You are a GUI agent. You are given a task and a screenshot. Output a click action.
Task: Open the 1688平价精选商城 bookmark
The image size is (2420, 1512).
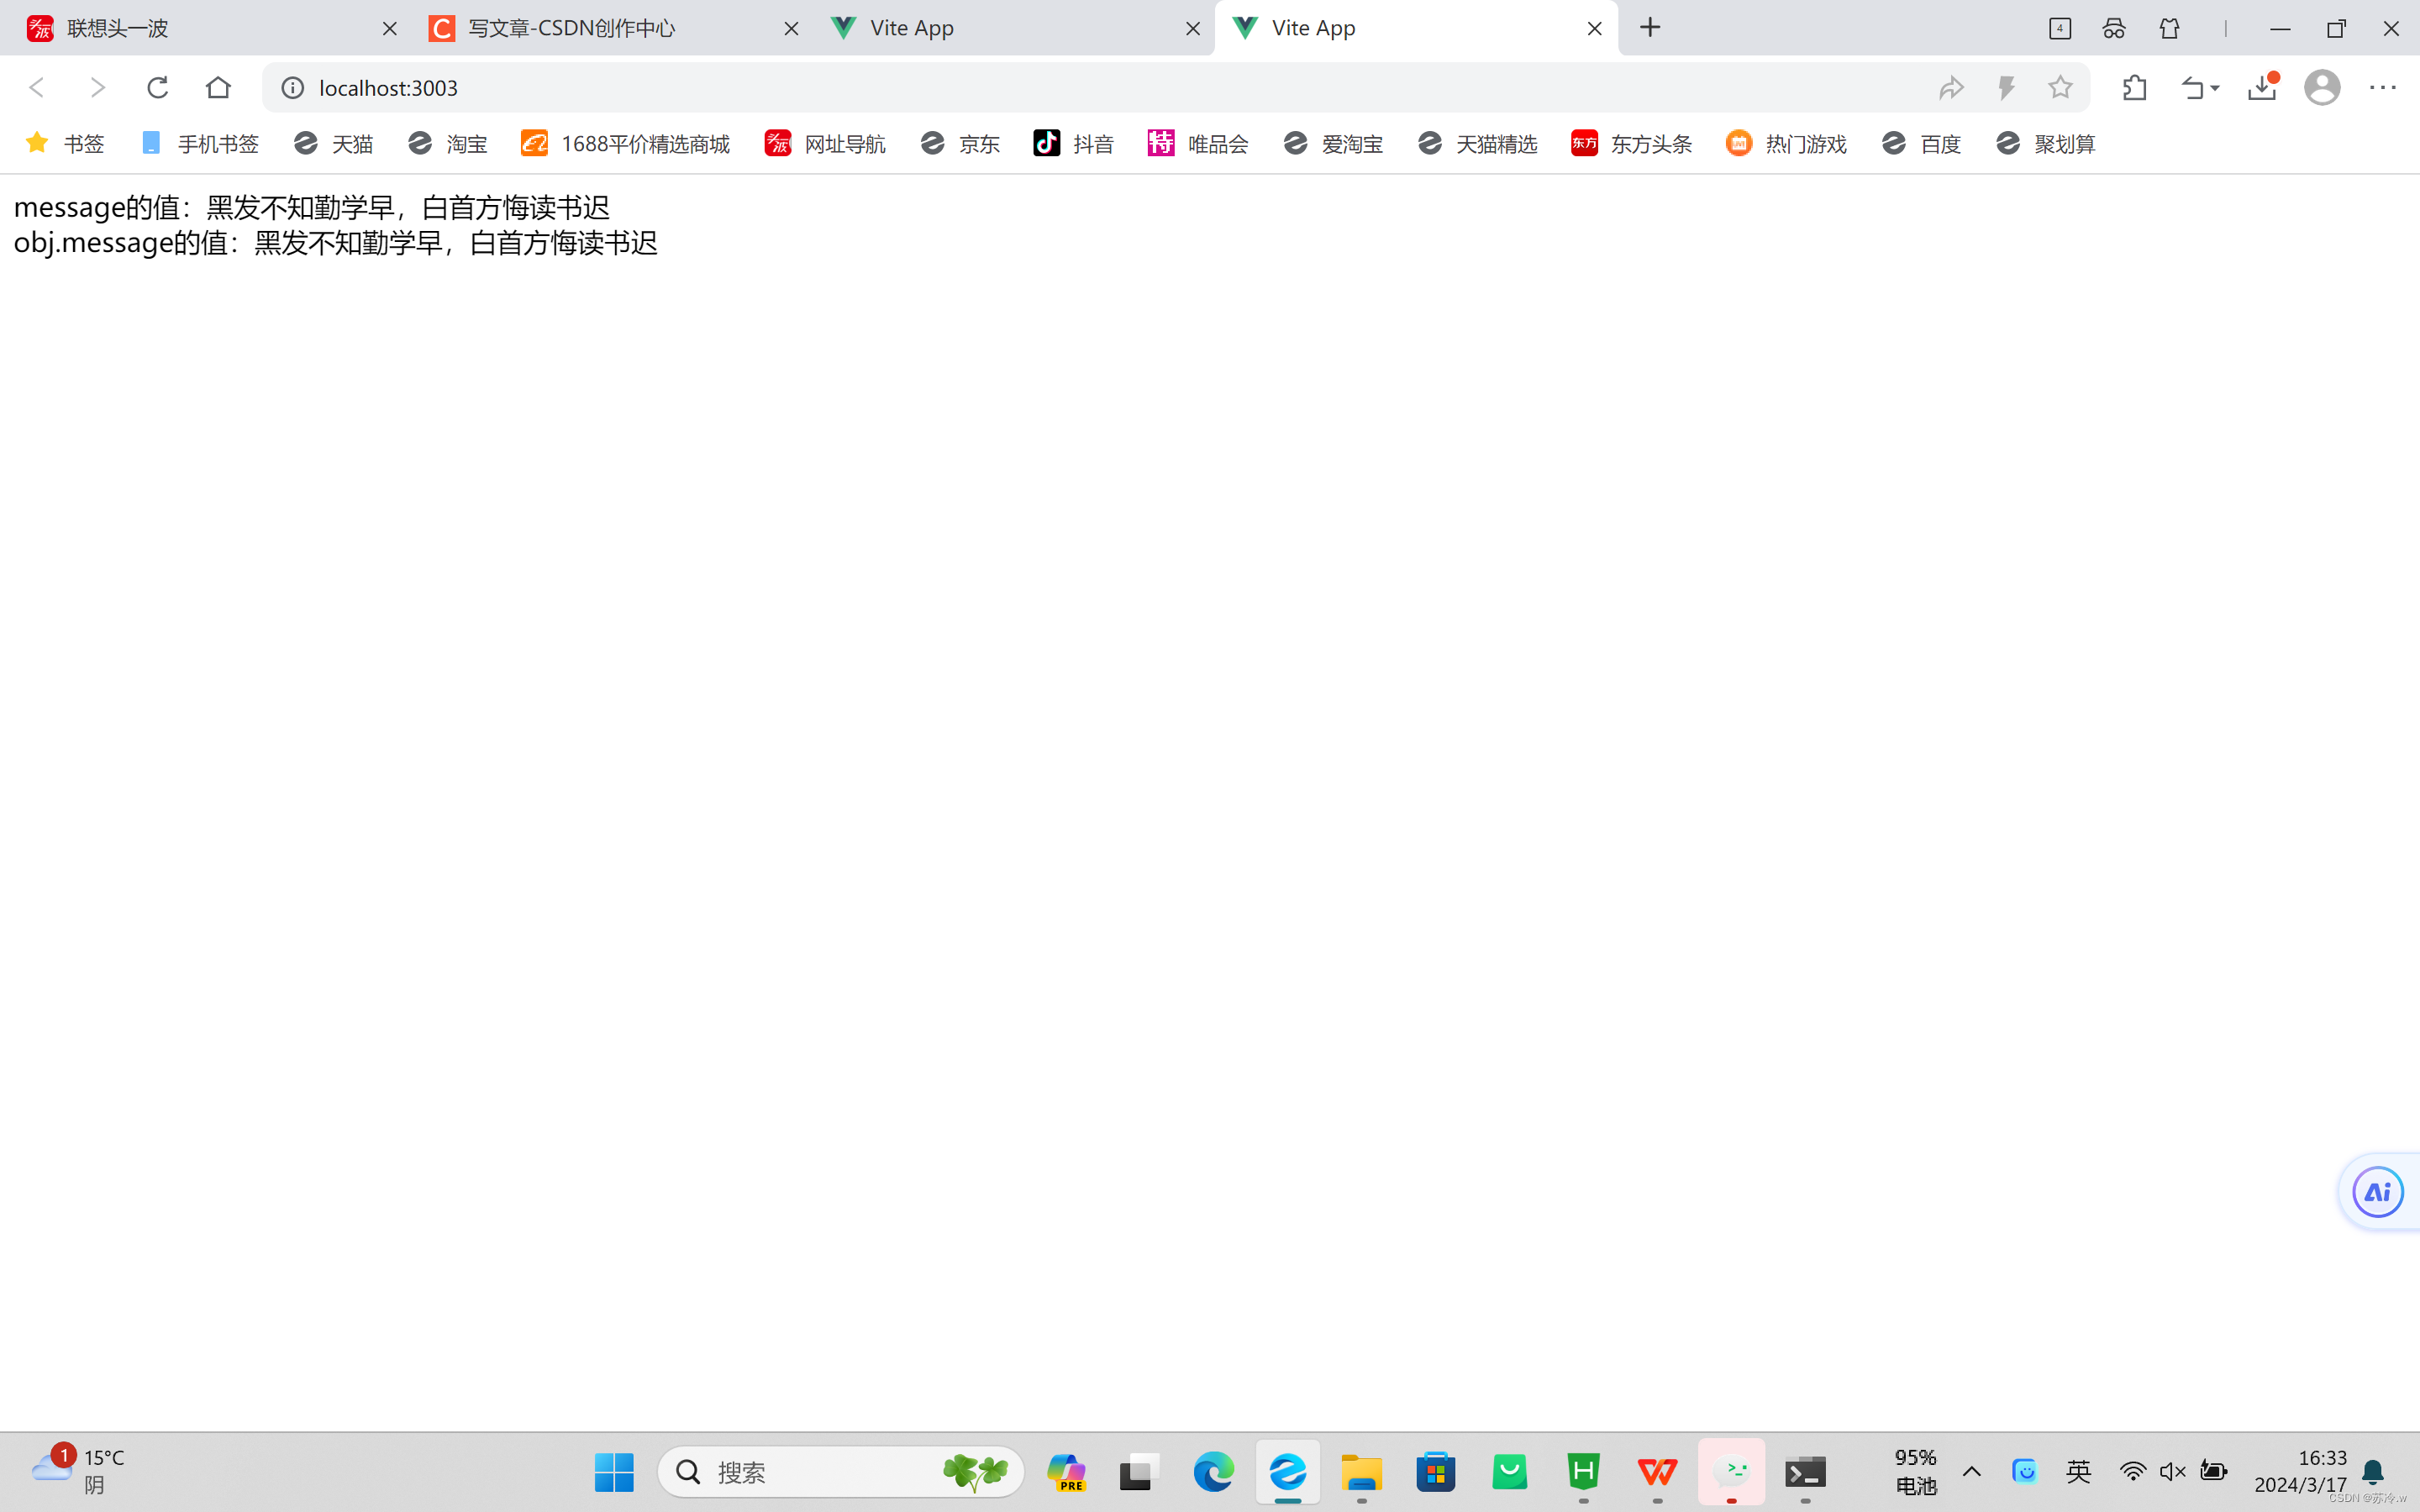[x=626, y=144]
